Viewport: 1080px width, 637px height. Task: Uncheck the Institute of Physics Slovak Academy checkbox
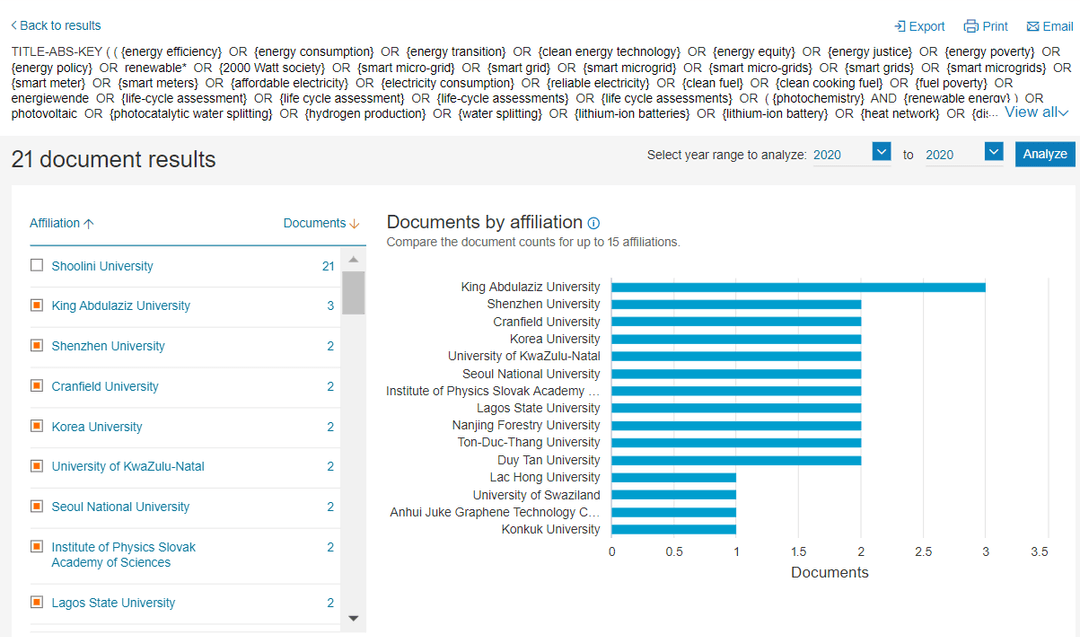tap(37, 547)
